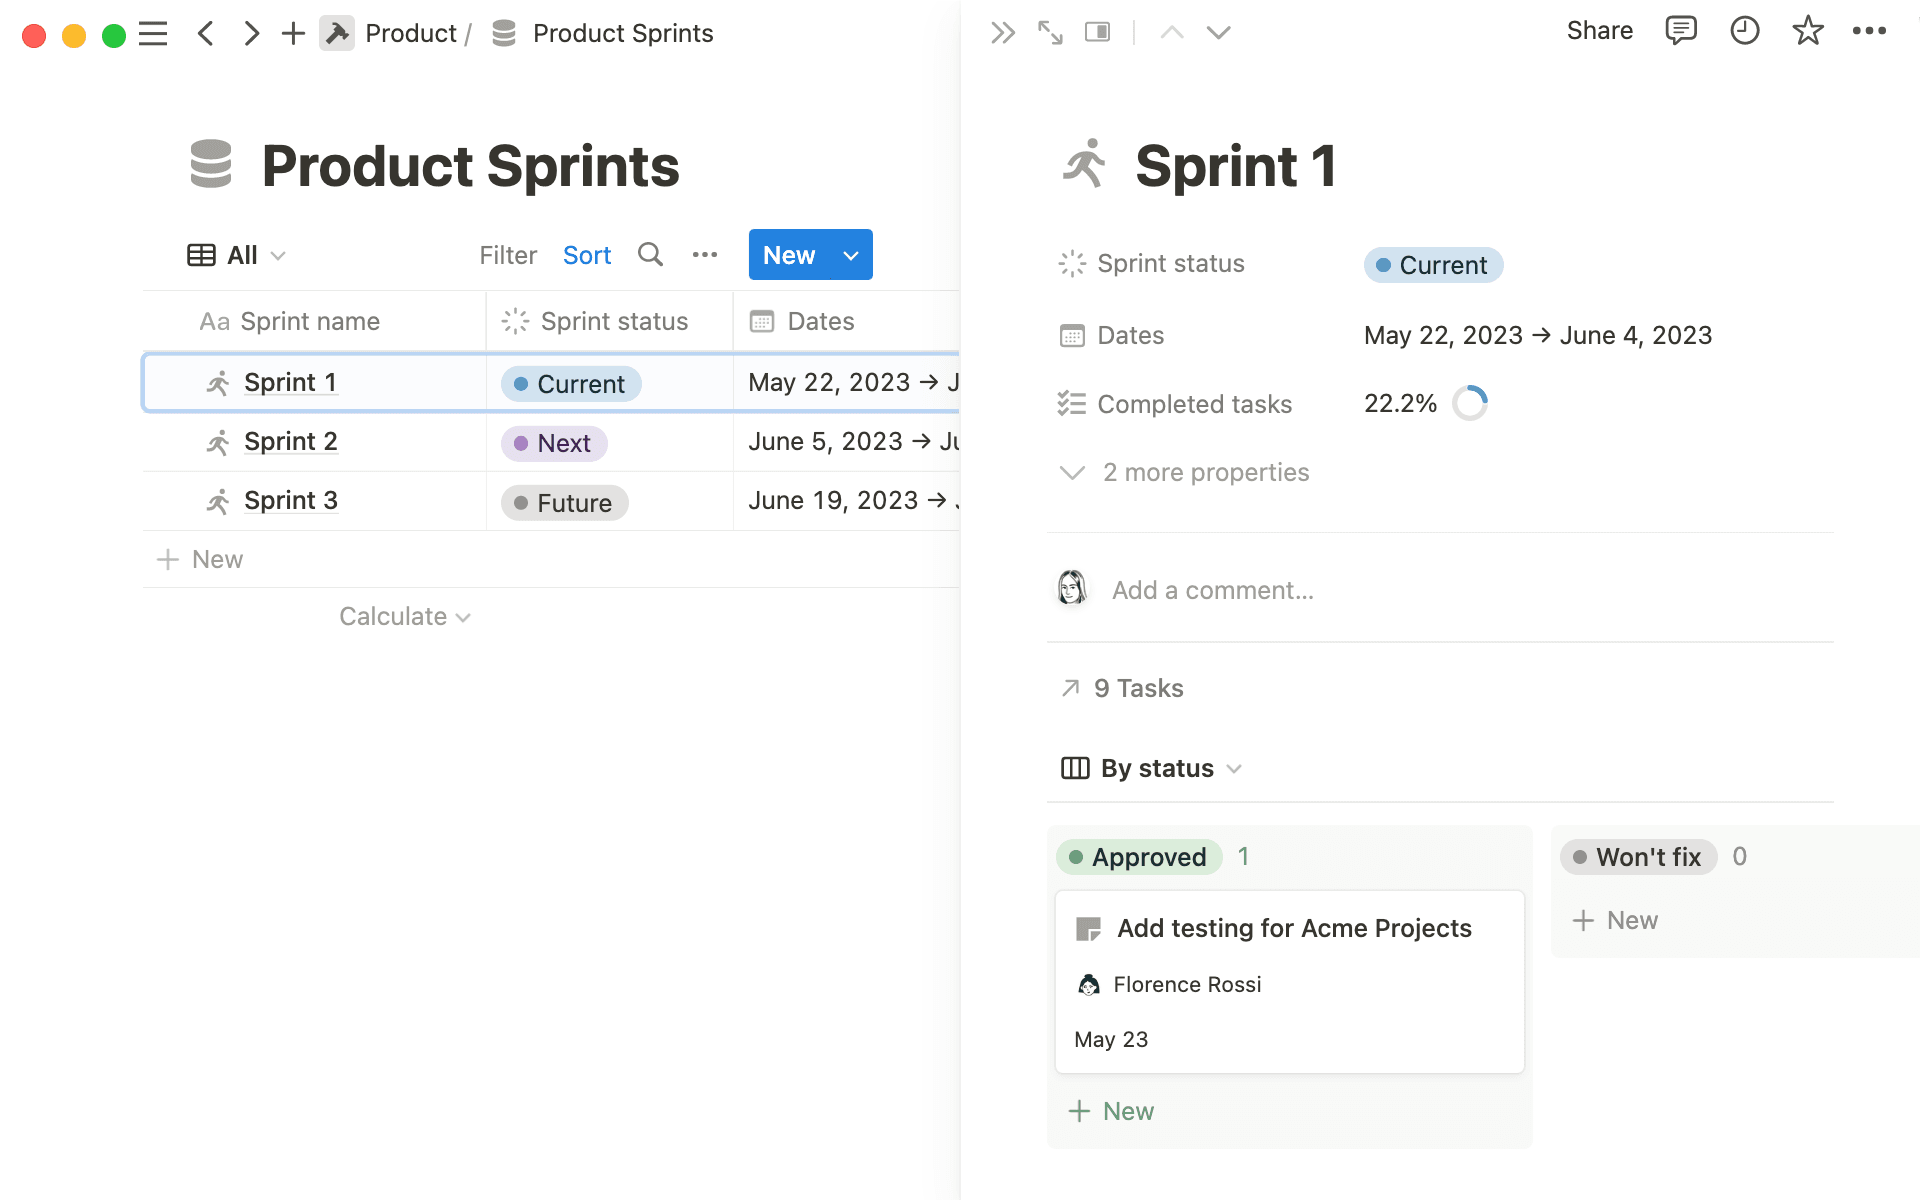Click the Dates calendar column header icon
This screenshot has width=1920, height=1200.
pos(763,321)
